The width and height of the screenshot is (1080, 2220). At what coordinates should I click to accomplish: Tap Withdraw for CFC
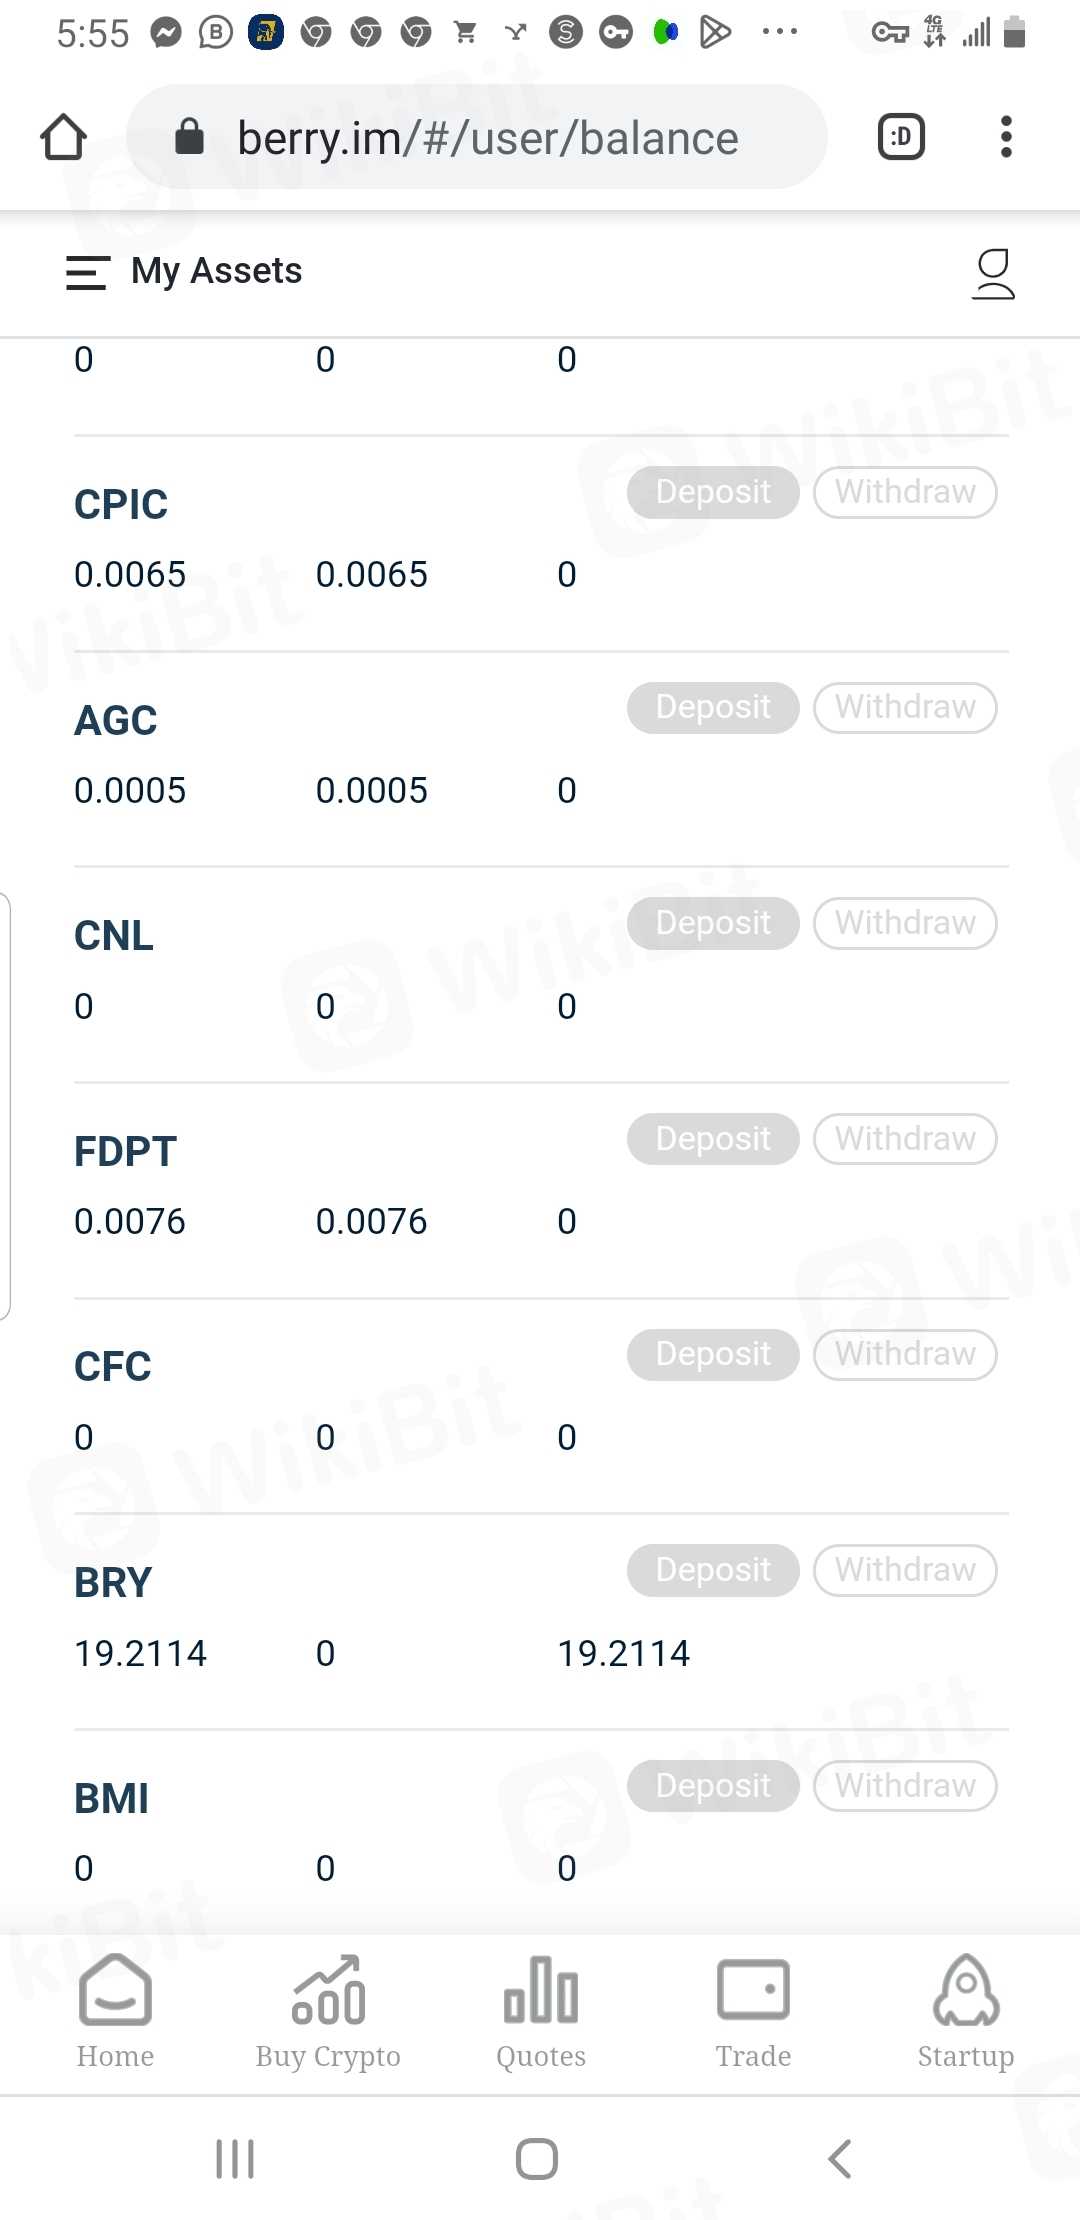(x=905, y=1354)
